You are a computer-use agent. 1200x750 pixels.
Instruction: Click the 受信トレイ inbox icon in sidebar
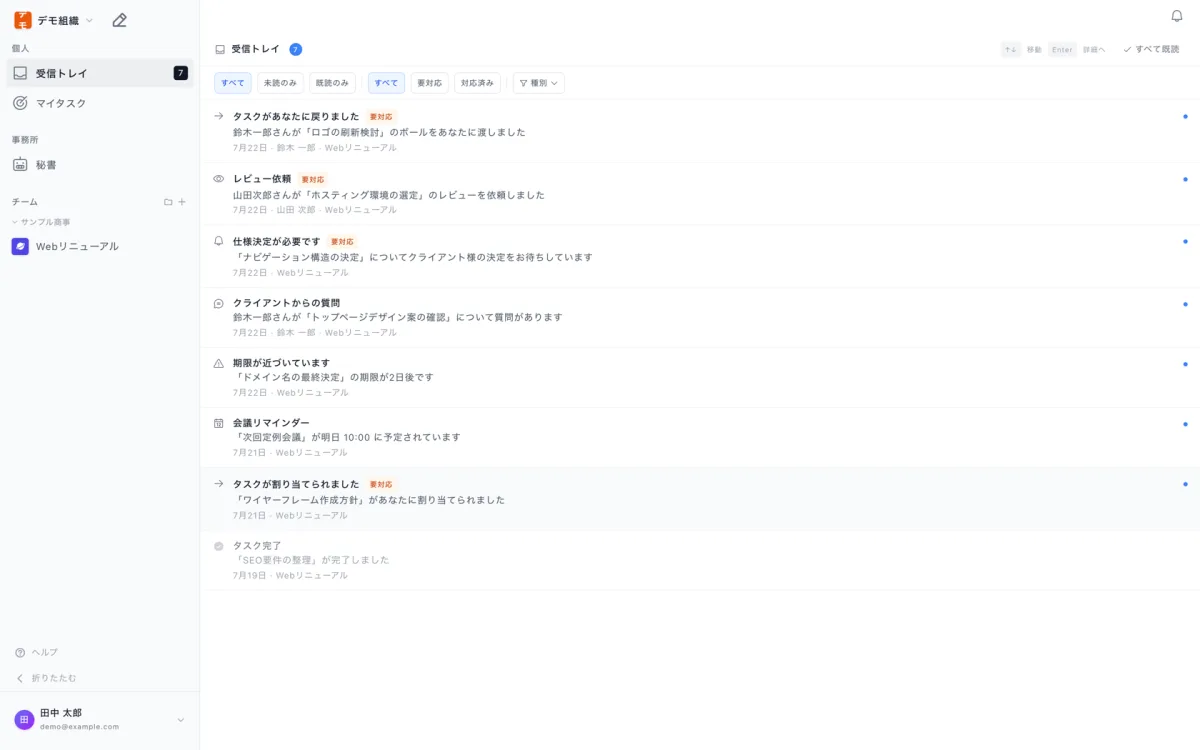coord(20,73)
